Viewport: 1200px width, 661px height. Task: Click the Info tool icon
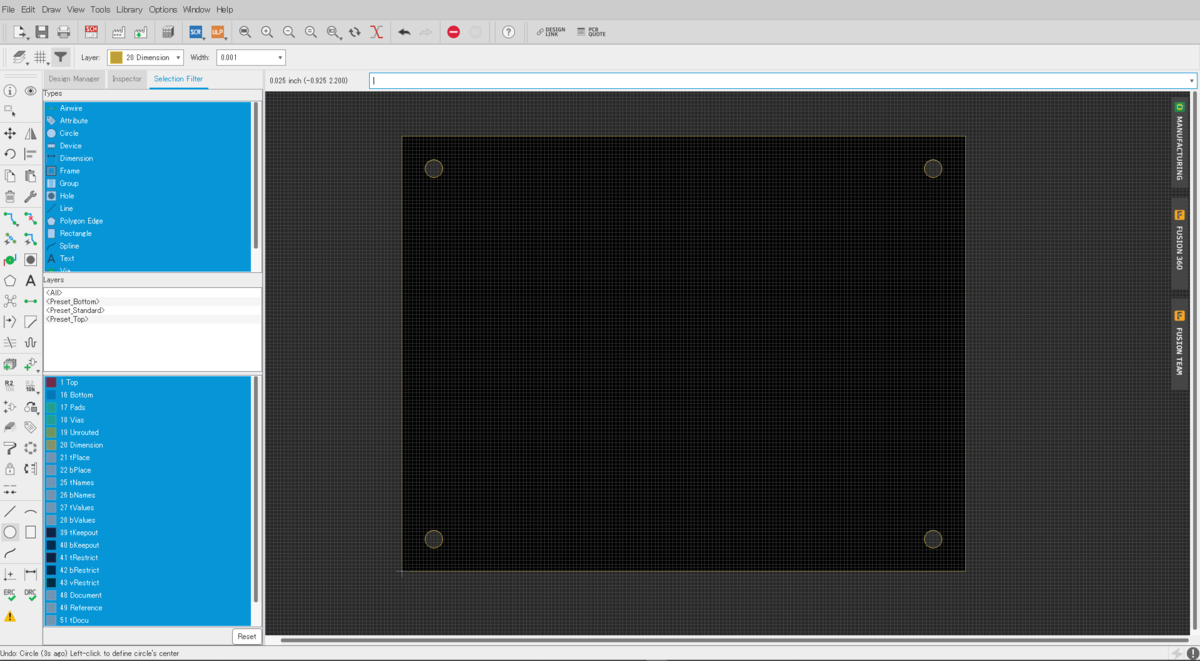point(10,91)
